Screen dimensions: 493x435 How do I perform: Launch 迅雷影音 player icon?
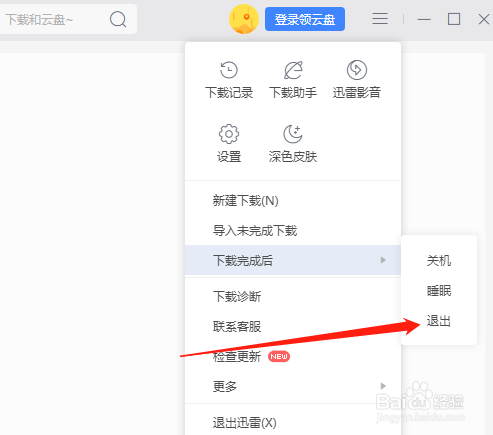(x=357, y=70)
